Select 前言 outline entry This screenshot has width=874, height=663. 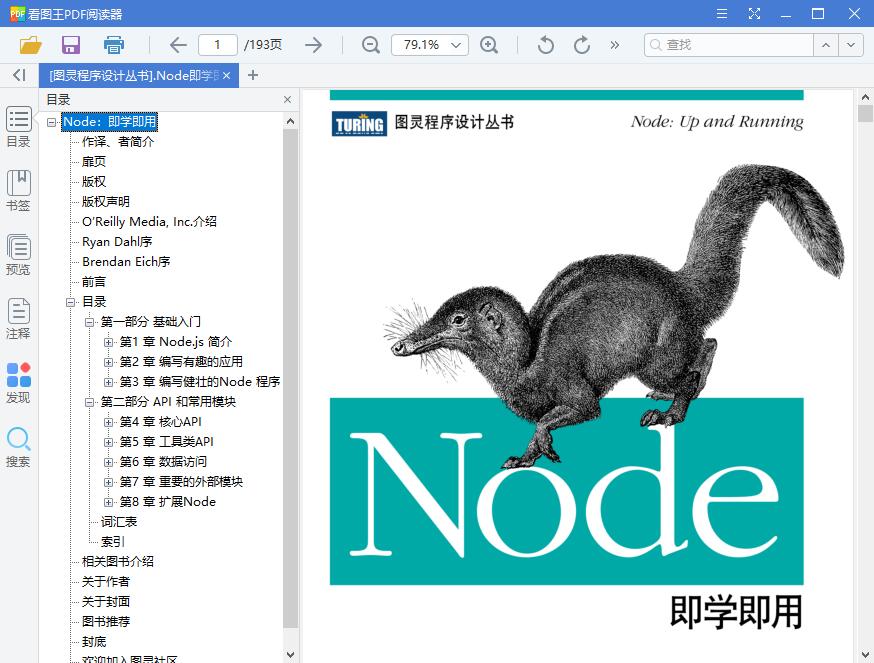[94, 282]
